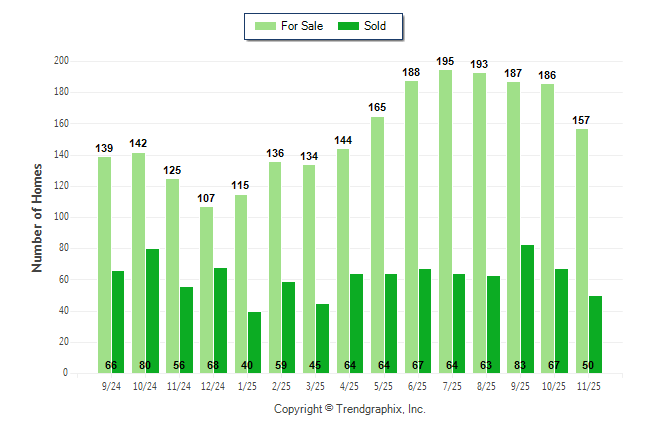This screenshot has width=646, height=434.
Task: Click the 9/24 x-axis date label
Action: 111,384
